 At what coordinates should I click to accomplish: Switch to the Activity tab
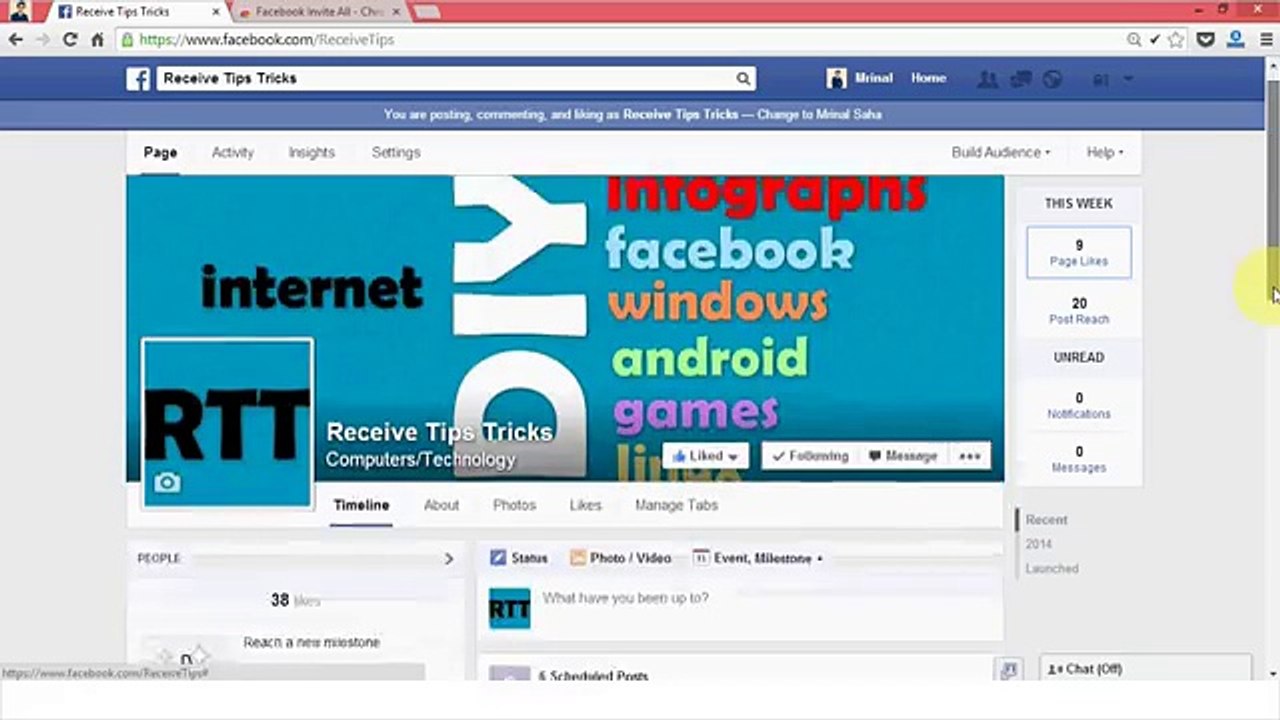pyautogui.click(x=233, y=153)
